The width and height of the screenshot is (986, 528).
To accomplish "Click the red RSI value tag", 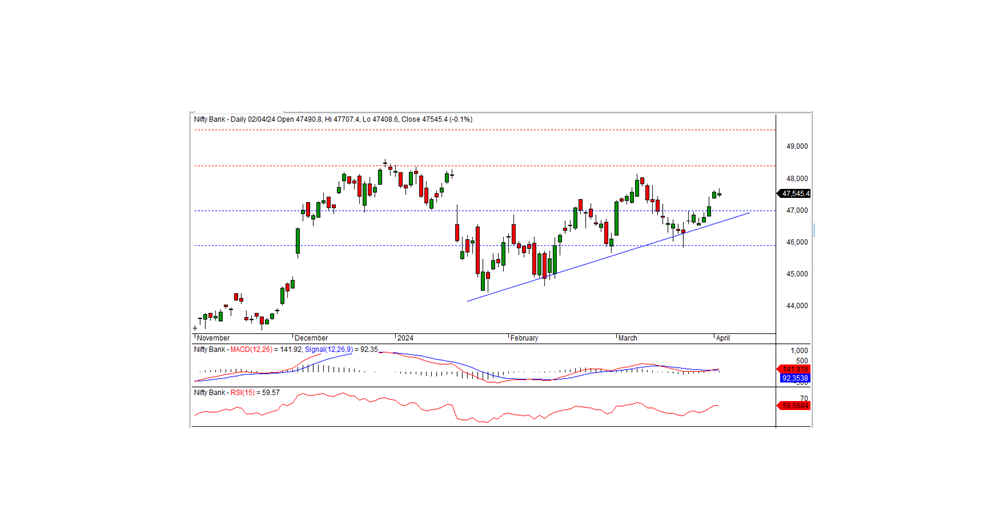I will coord(794,406).
